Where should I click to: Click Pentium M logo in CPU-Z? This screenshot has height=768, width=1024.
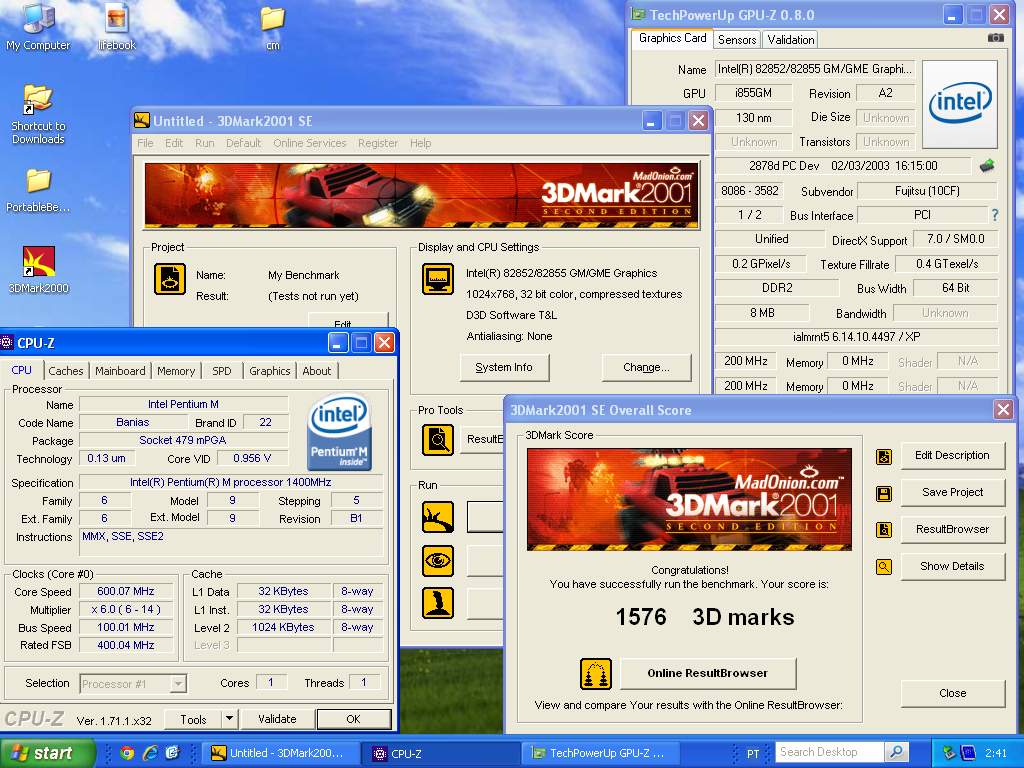[339, 431]
